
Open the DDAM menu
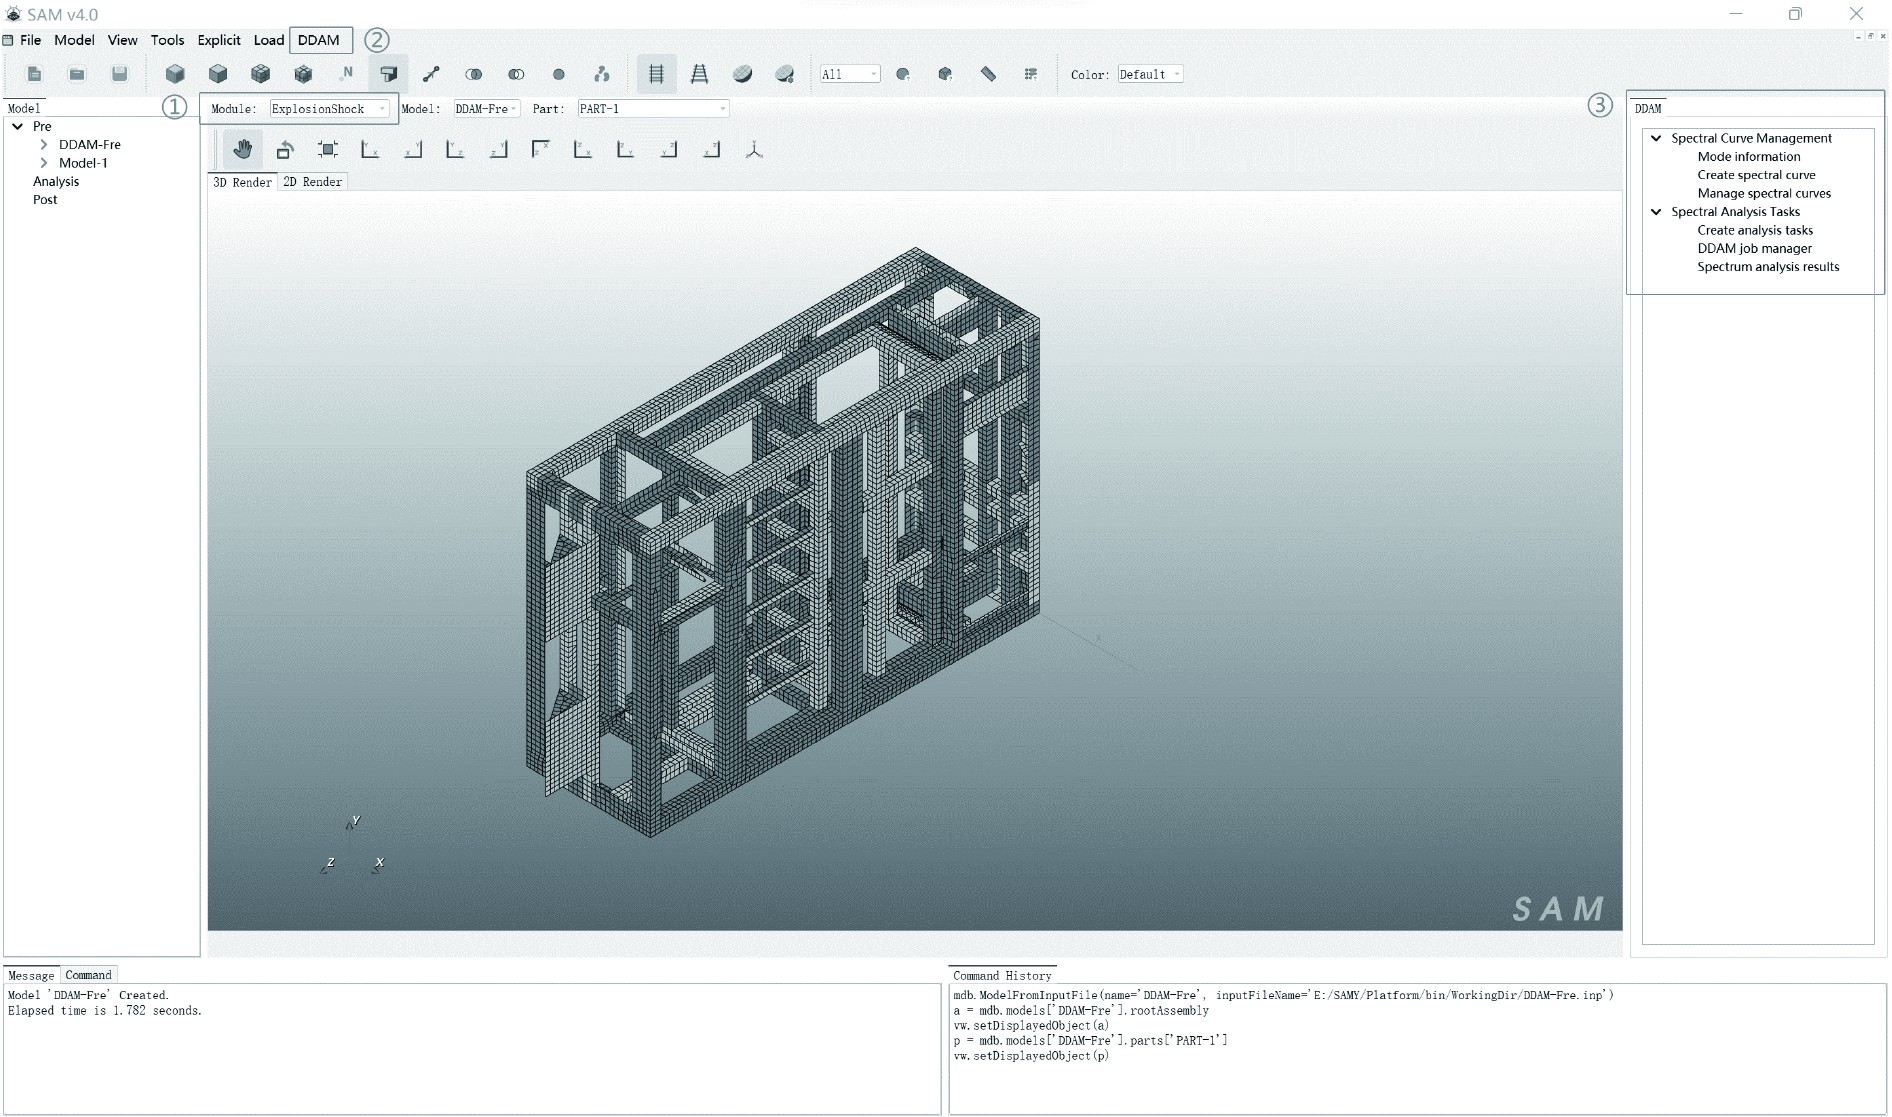point(319,40)
